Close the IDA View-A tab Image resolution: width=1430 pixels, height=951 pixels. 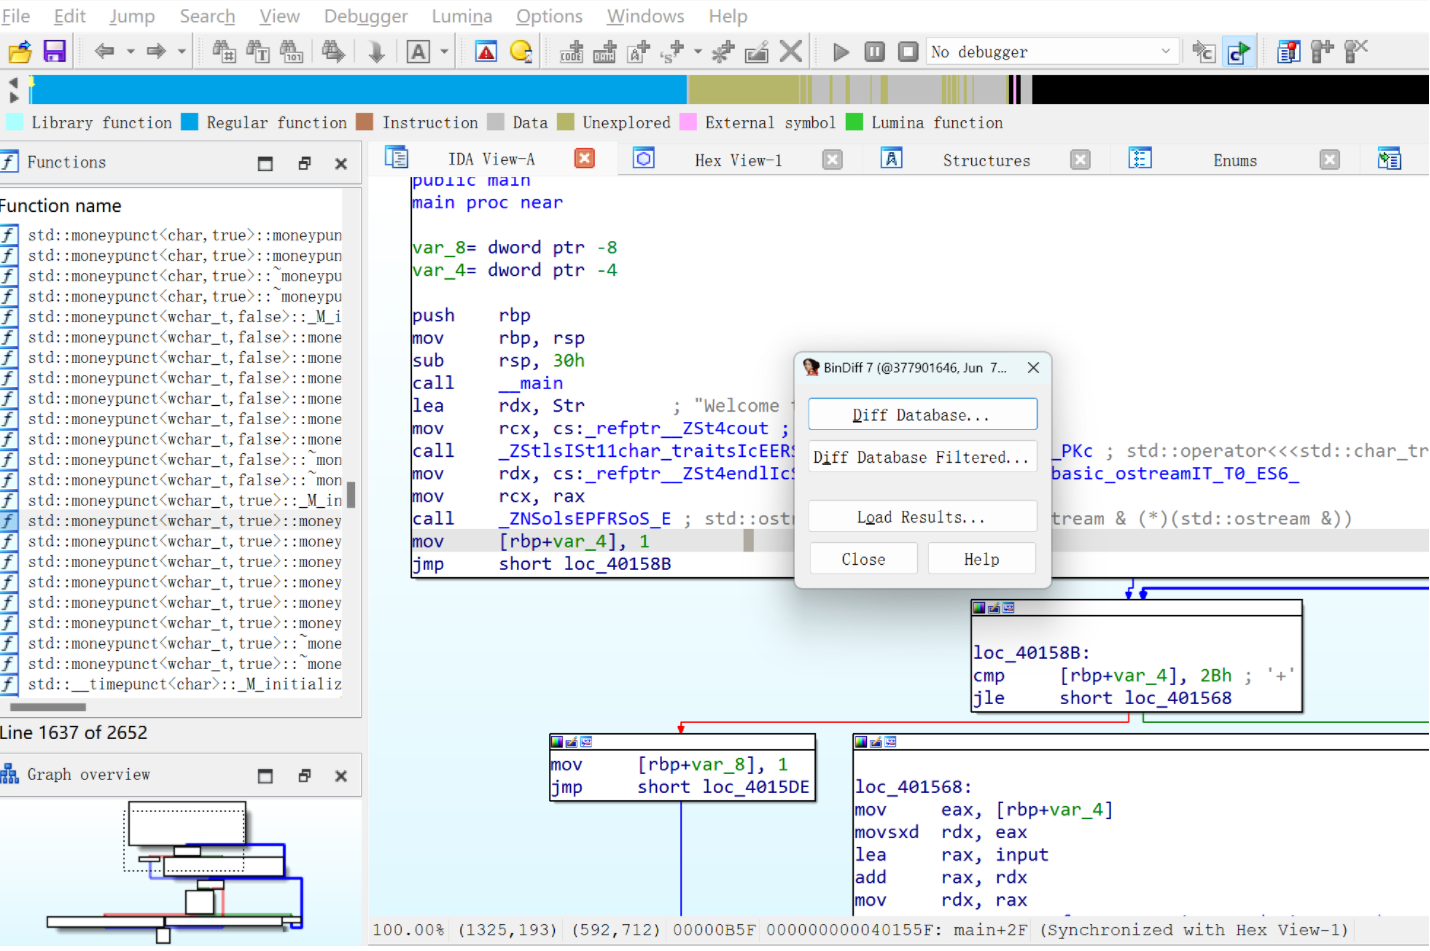coord(585,158)
